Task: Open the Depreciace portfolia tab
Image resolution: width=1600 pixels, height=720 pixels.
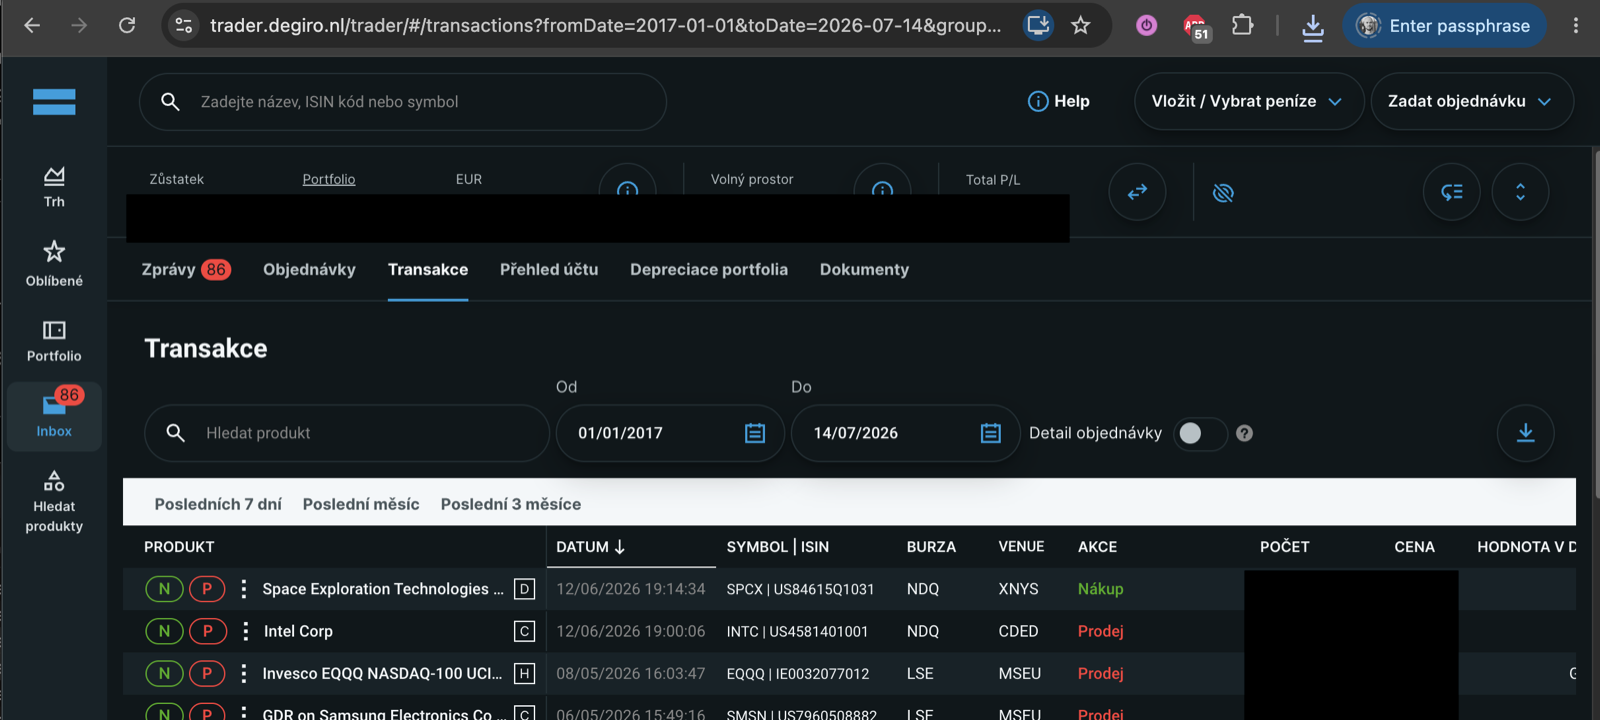Action: 709,269
